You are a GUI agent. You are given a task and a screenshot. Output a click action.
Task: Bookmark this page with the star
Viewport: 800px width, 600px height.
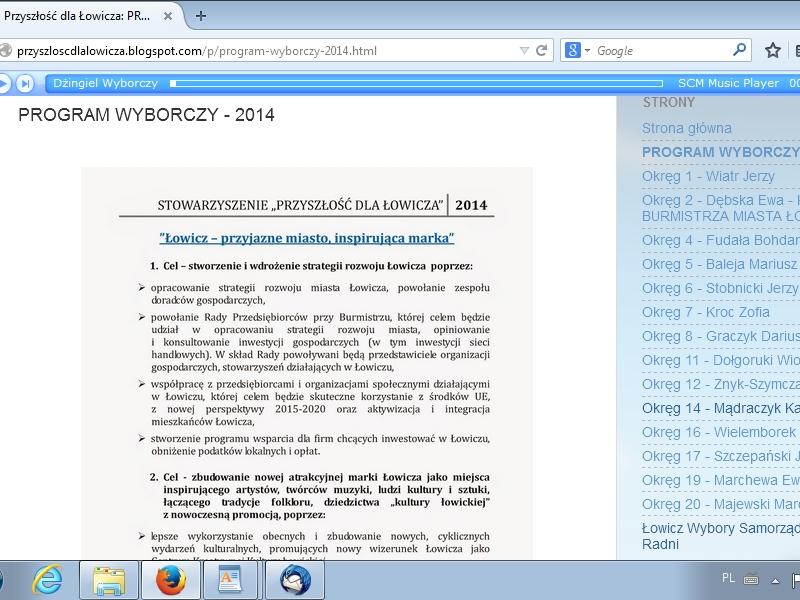pos(772,50)
